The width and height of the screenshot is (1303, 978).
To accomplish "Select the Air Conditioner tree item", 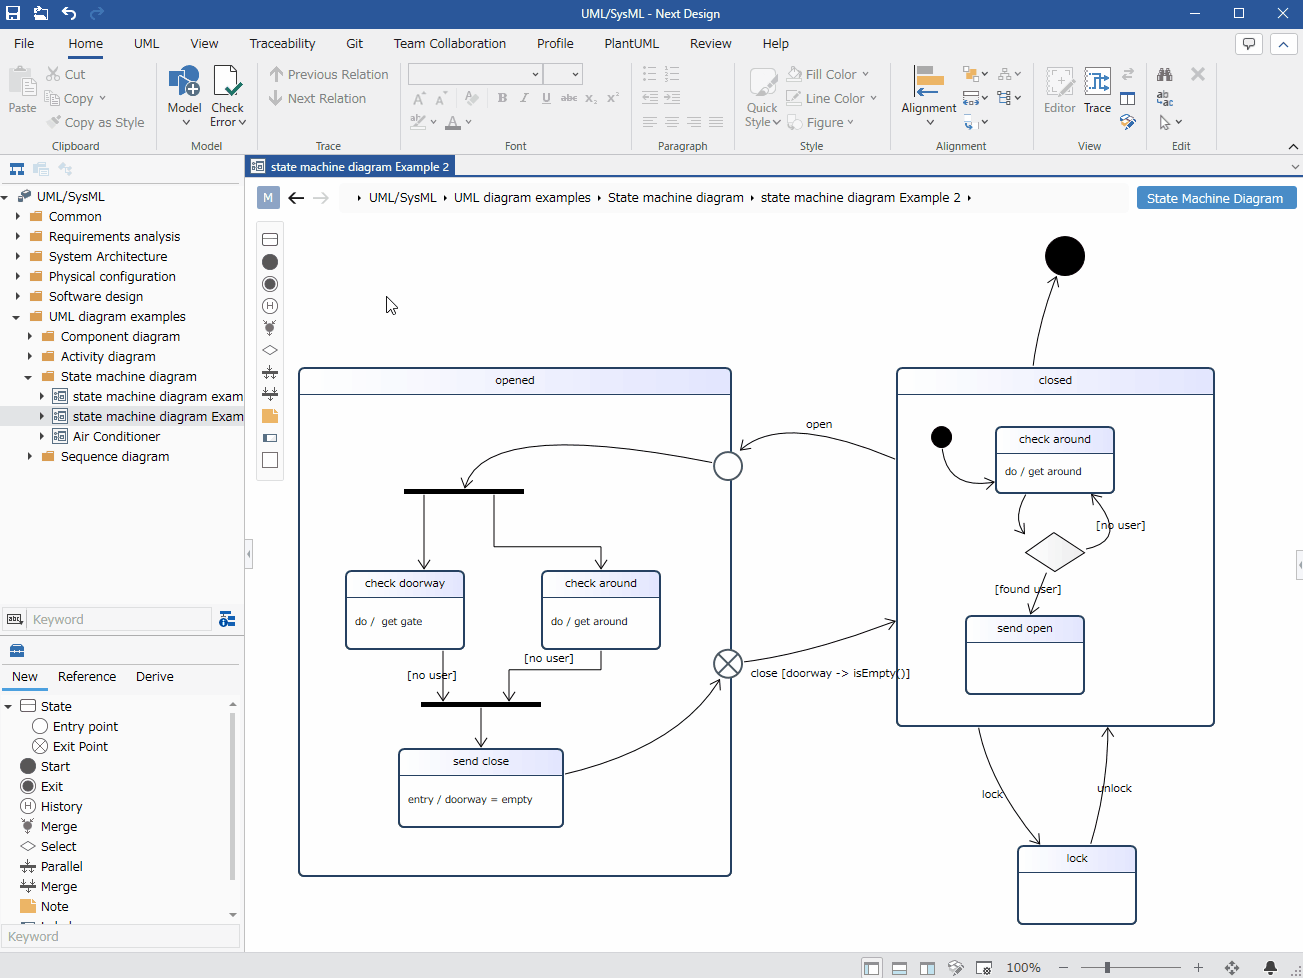I will coord(116,437).
